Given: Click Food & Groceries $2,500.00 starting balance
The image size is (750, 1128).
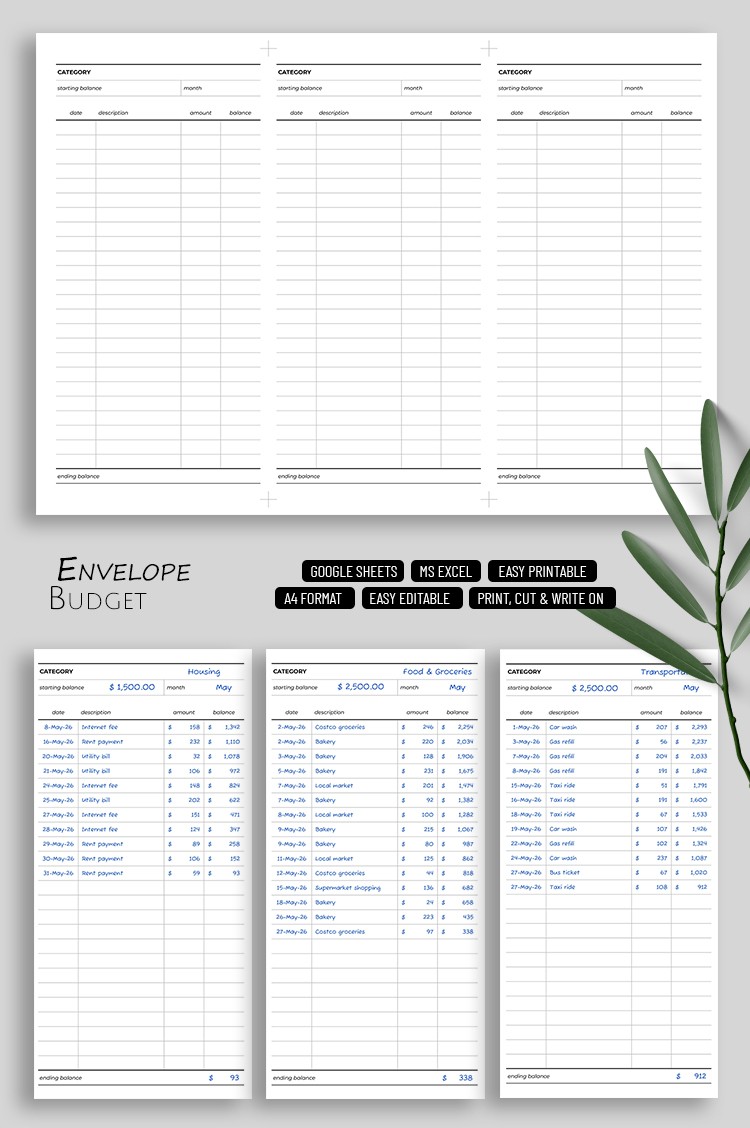Looking at the screenshot, I should pos(360,687).
